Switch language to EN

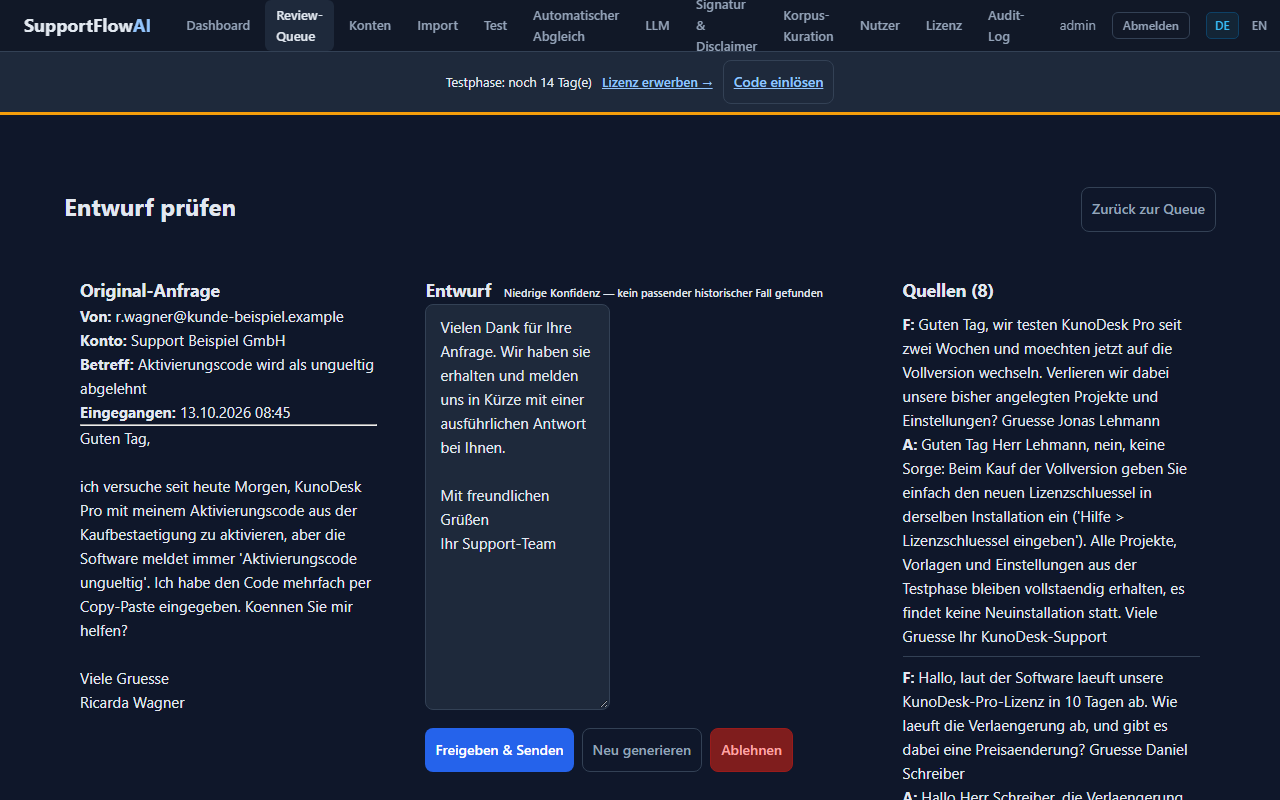1259,26
